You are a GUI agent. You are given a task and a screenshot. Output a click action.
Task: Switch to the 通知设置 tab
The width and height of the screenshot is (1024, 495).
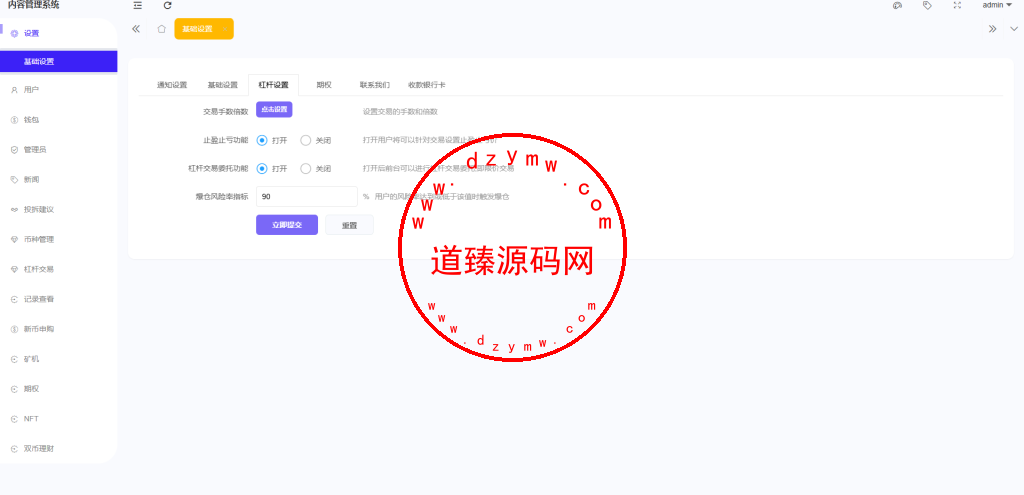point(172,85)
